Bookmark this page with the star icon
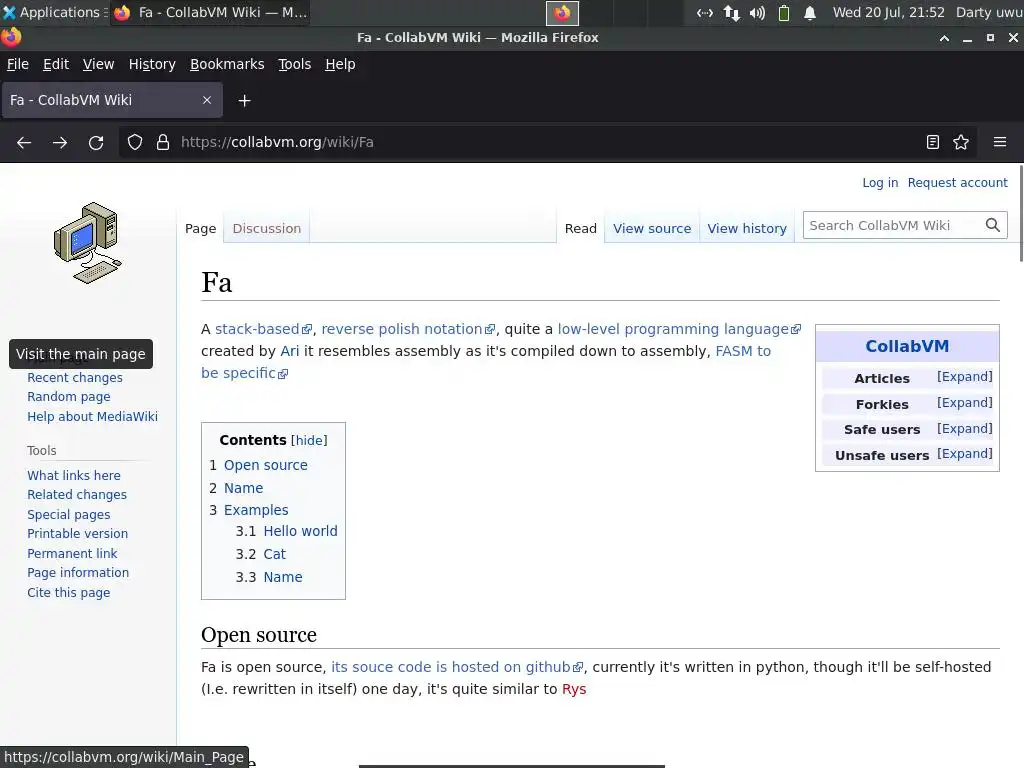 [961, 142]
